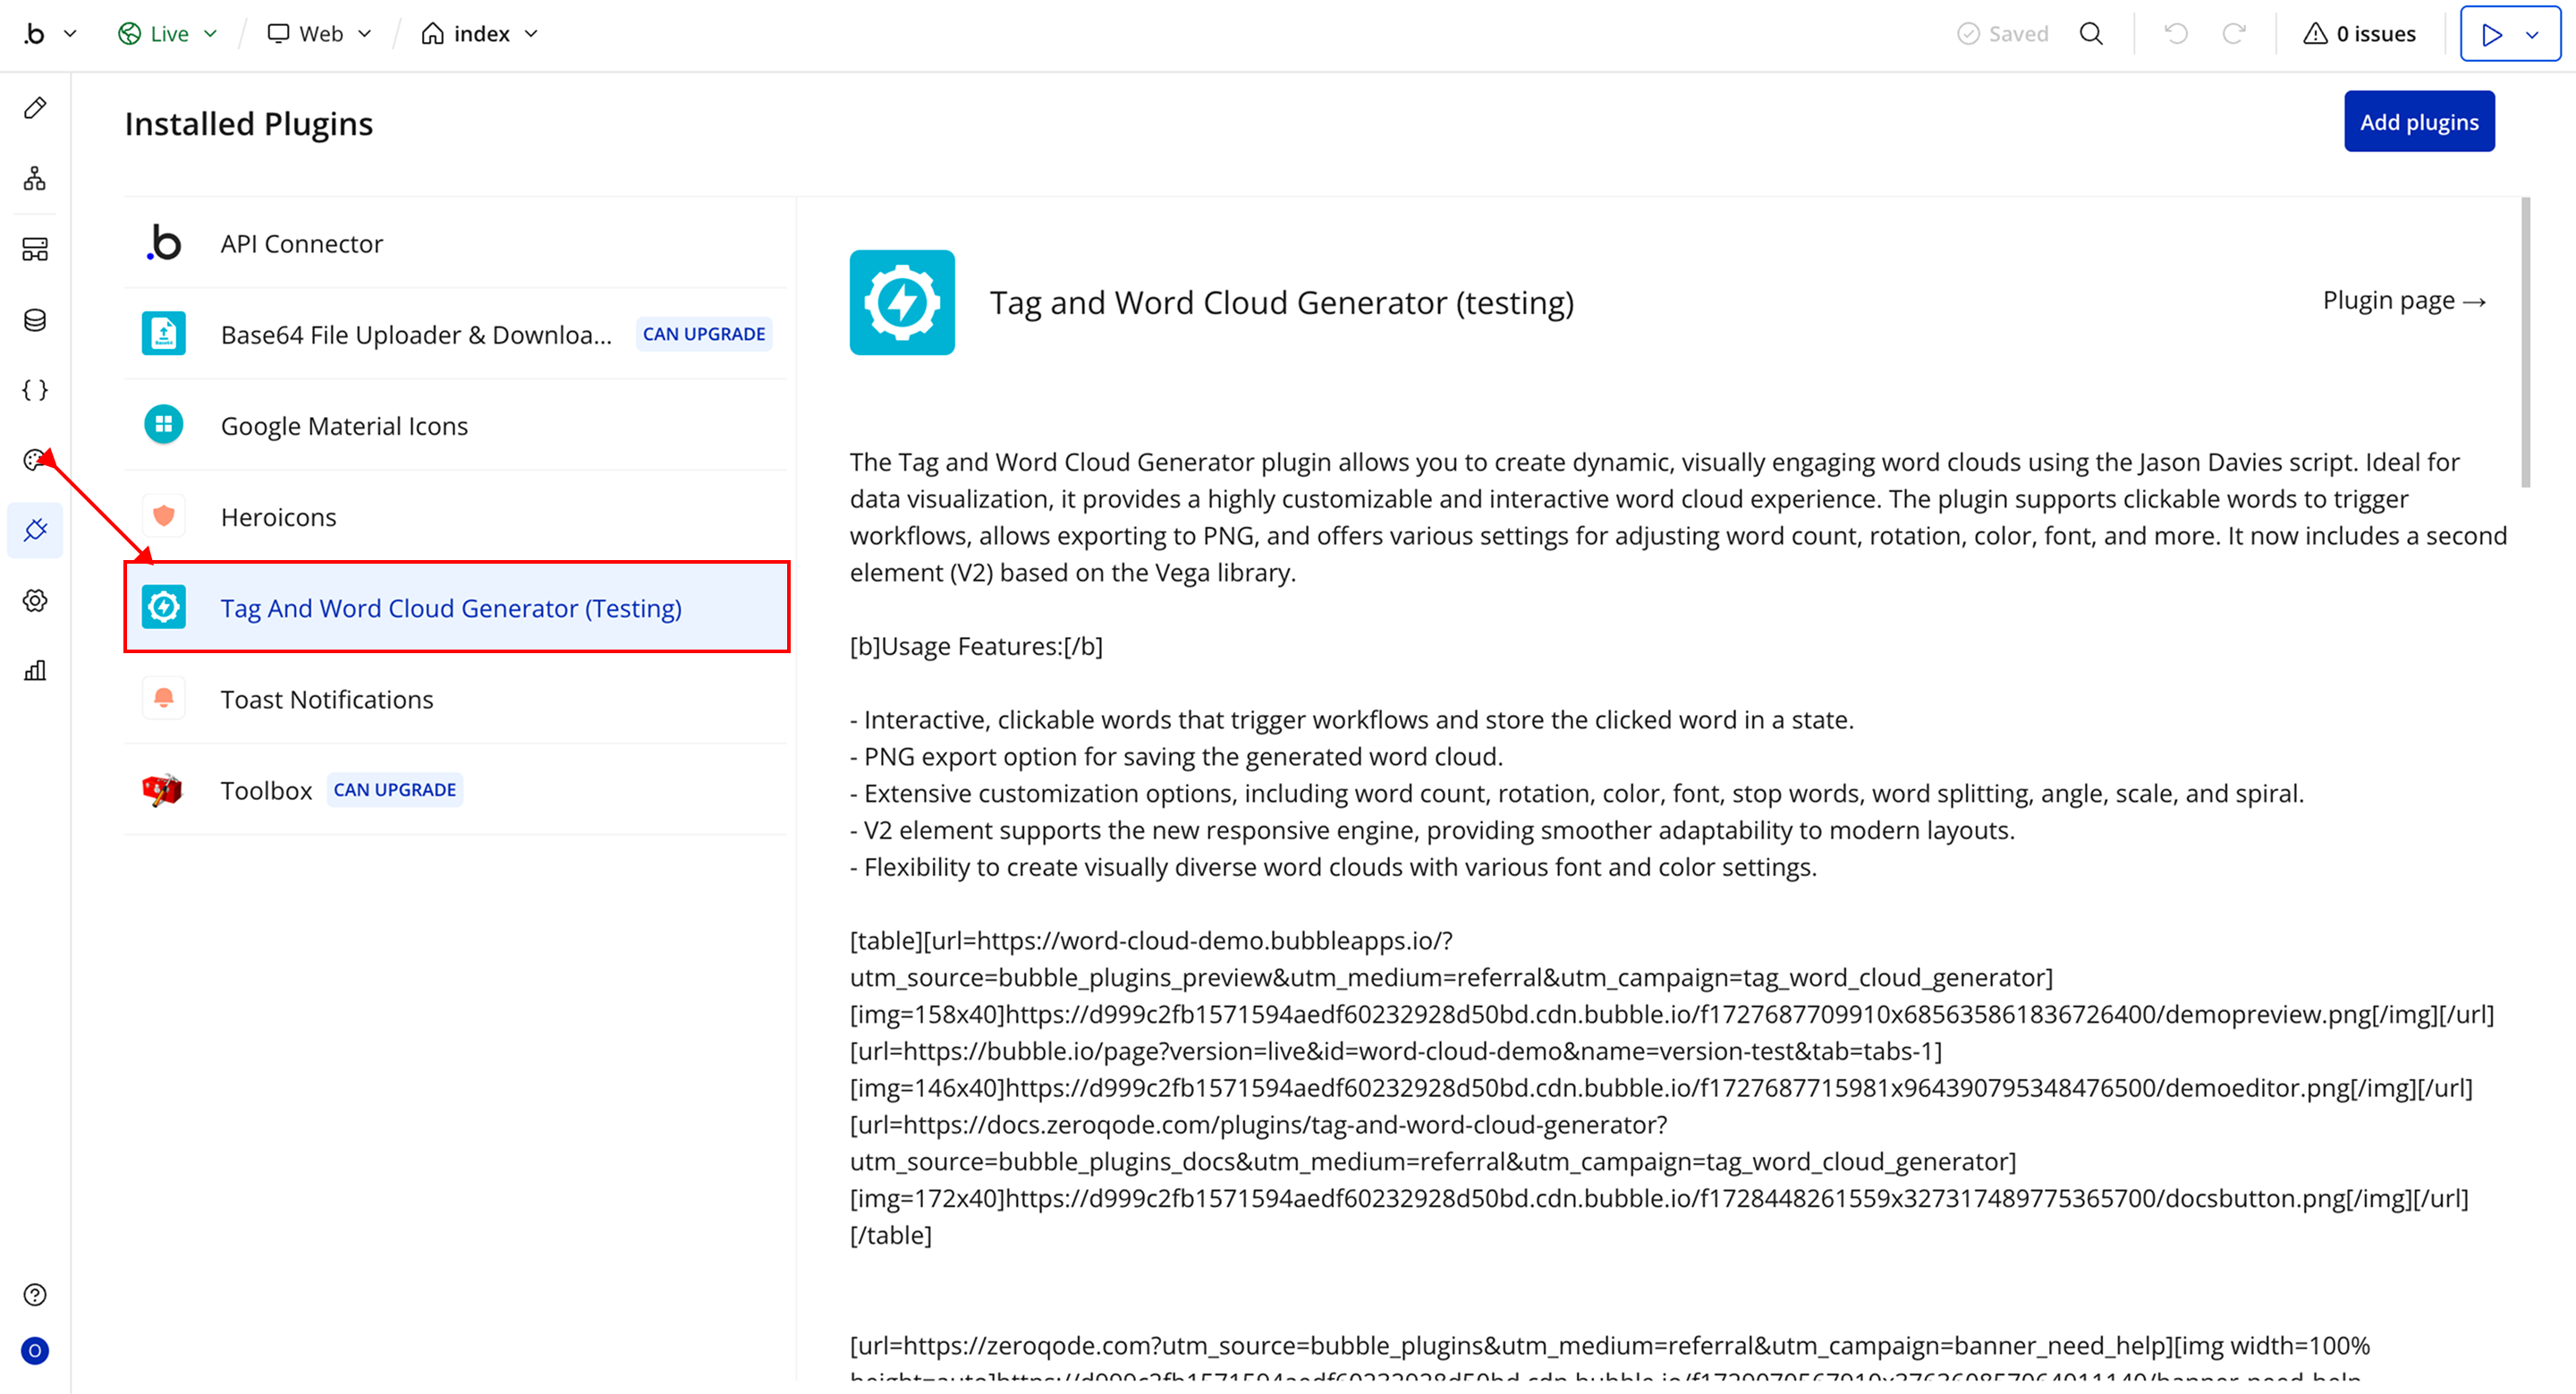Select API Connector in plugin list
This screenshot has height=1394, width=2576.
click(301, 243)
